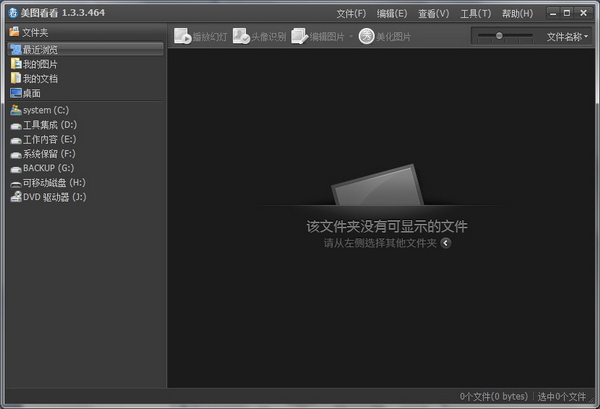
Task: Click the 选中0个文件 status text
Action: click(562, 397)
